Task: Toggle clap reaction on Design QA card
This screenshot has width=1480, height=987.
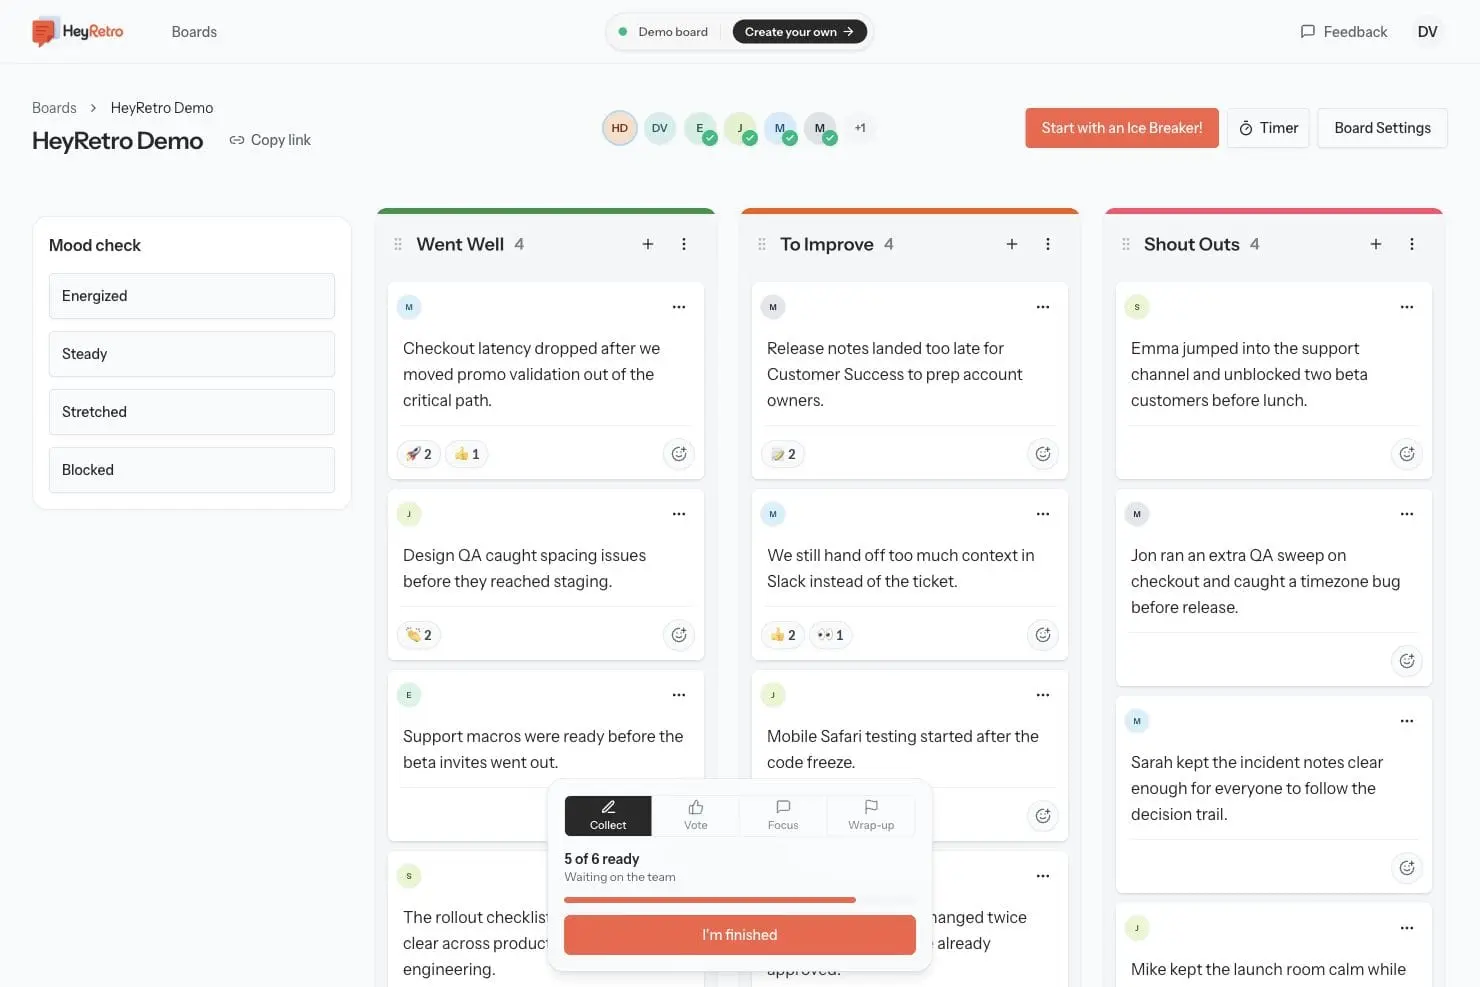Action: coord(419,635)
